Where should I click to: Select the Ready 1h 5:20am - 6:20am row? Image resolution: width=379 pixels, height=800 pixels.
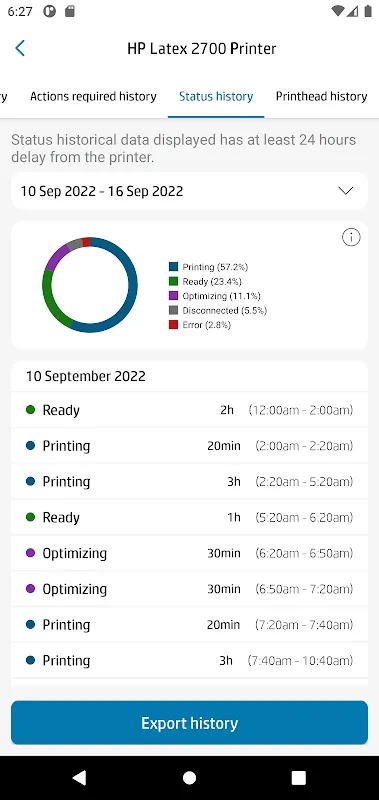click(x=189, y=517)
